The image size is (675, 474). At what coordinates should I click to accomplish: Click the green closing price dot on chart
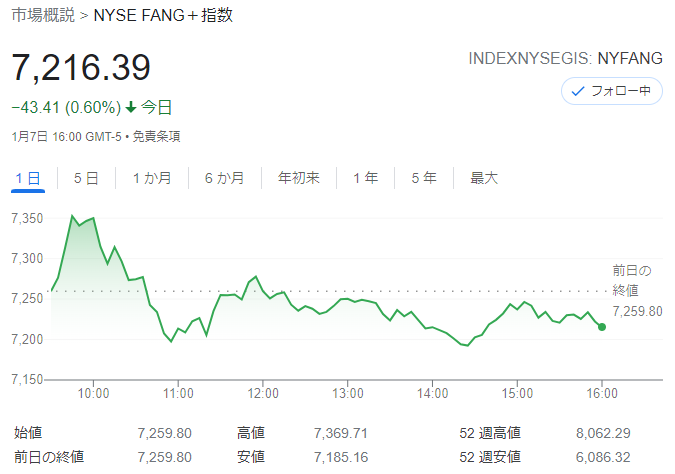click(x=602, y=327)
